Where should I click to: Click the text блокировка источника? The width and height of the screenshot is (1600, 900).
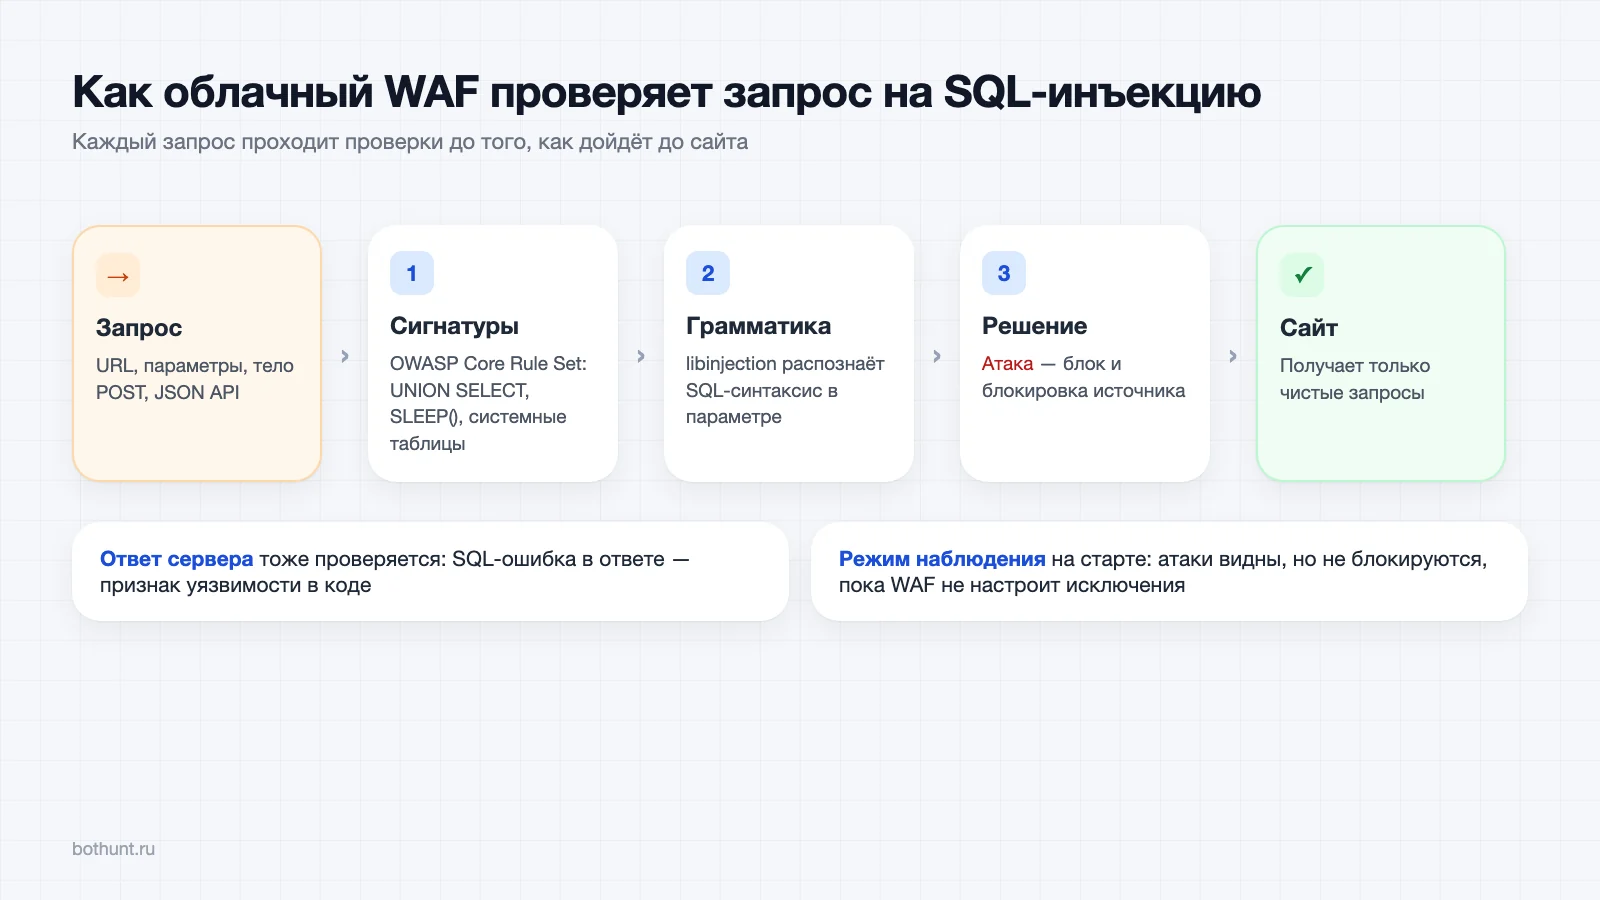coord(1083,391)
